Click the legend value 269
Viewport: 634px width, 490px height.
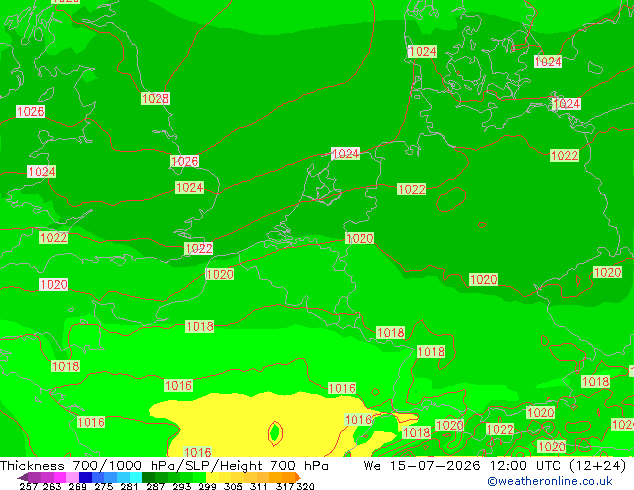click(78, 486)
